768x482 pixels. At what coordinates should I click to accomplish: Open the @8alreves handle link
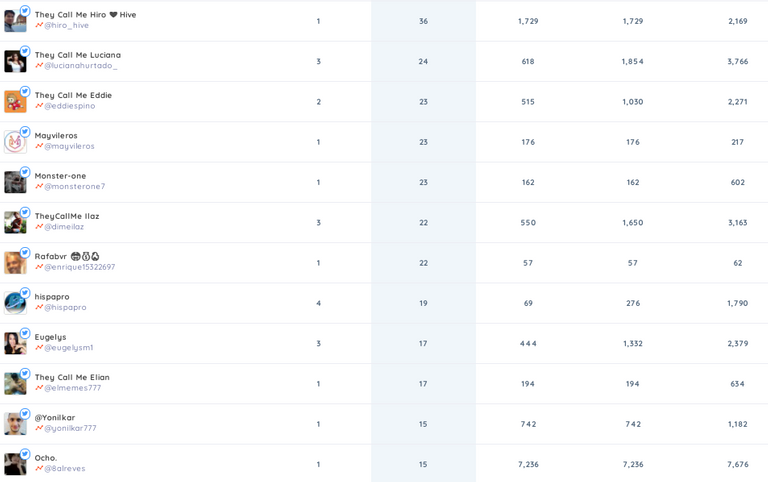[65, 468]
